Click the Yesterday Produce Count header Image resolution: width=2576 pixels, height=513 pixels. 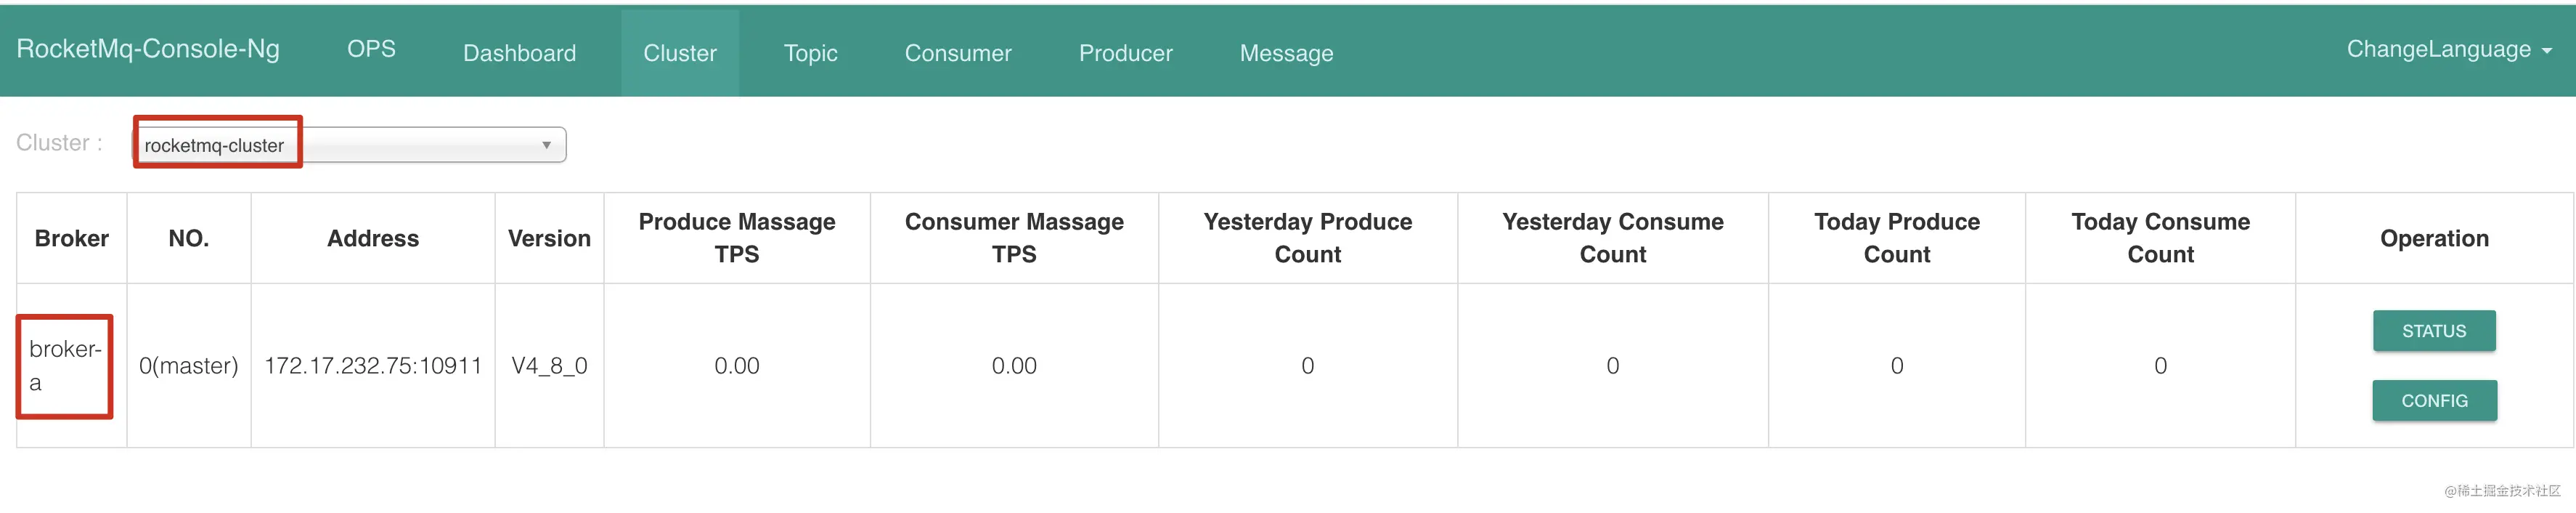coord(1307,238)
